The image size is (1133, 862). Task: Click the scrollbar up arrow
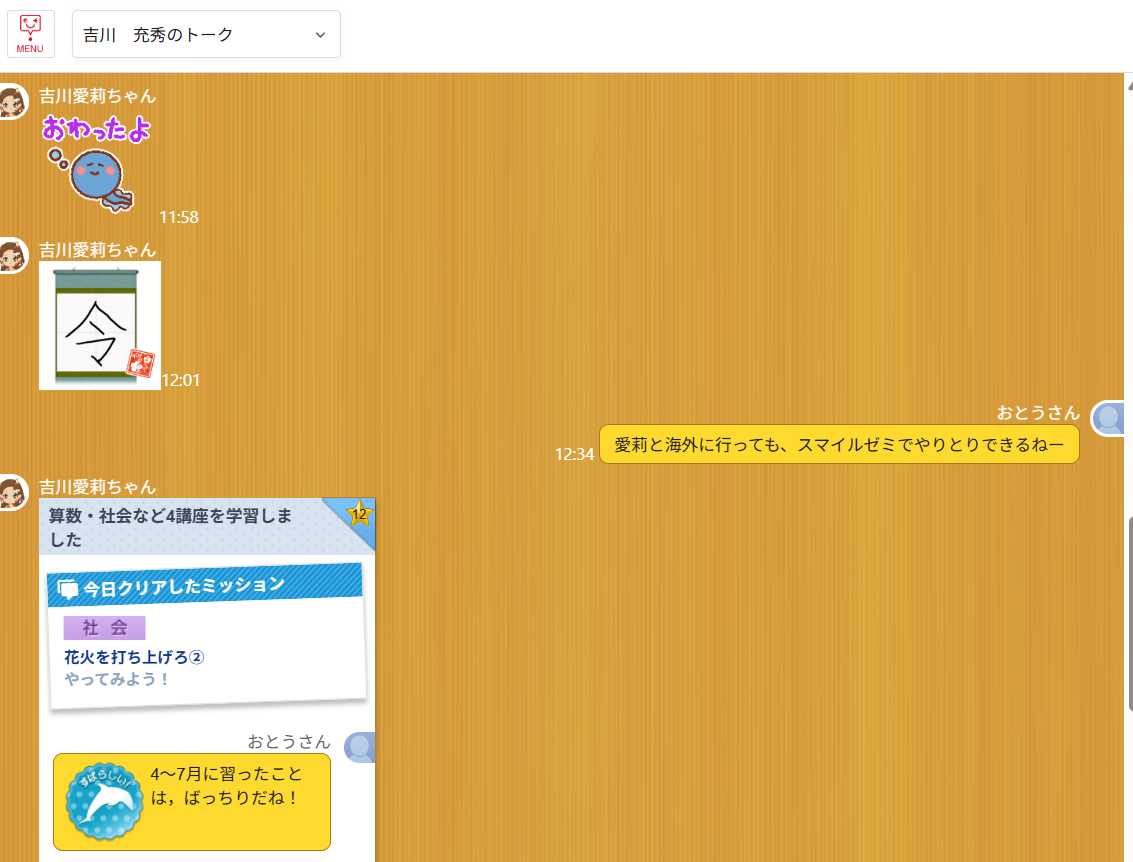(x=1129, y=85)
